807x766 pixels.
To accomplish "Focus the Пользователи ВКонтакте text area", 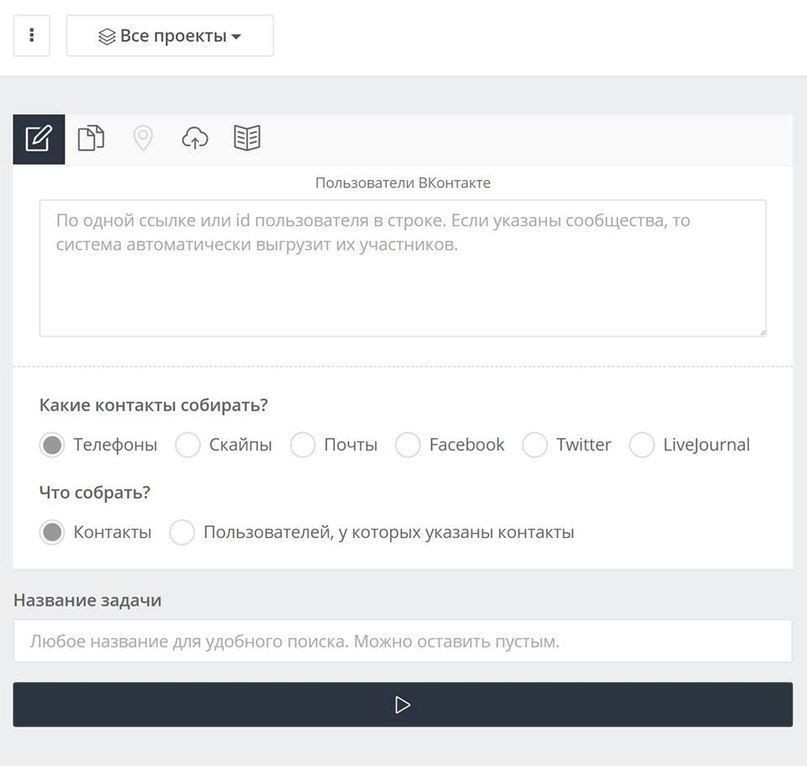I will (x=403, y=268).
